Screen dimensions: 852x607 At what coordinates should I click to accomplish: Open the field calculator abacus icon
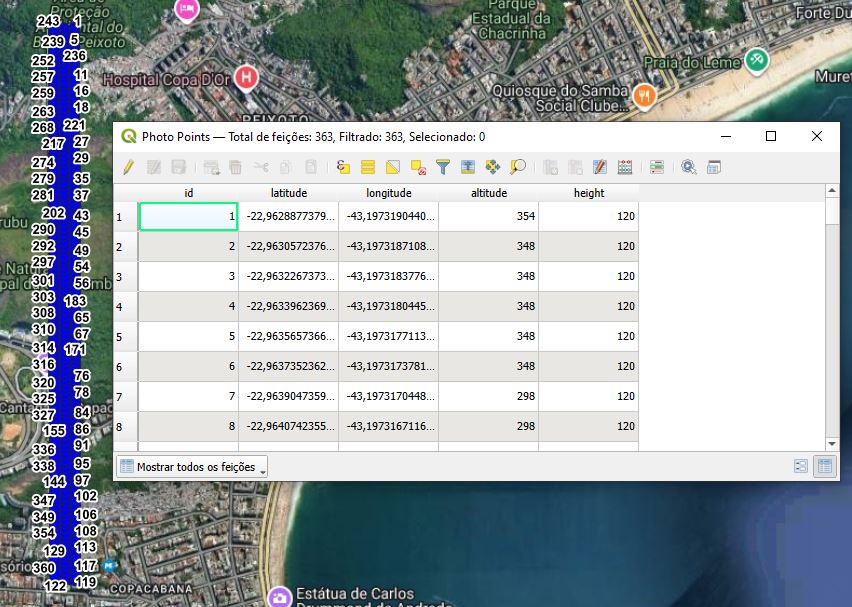(625, 168)
